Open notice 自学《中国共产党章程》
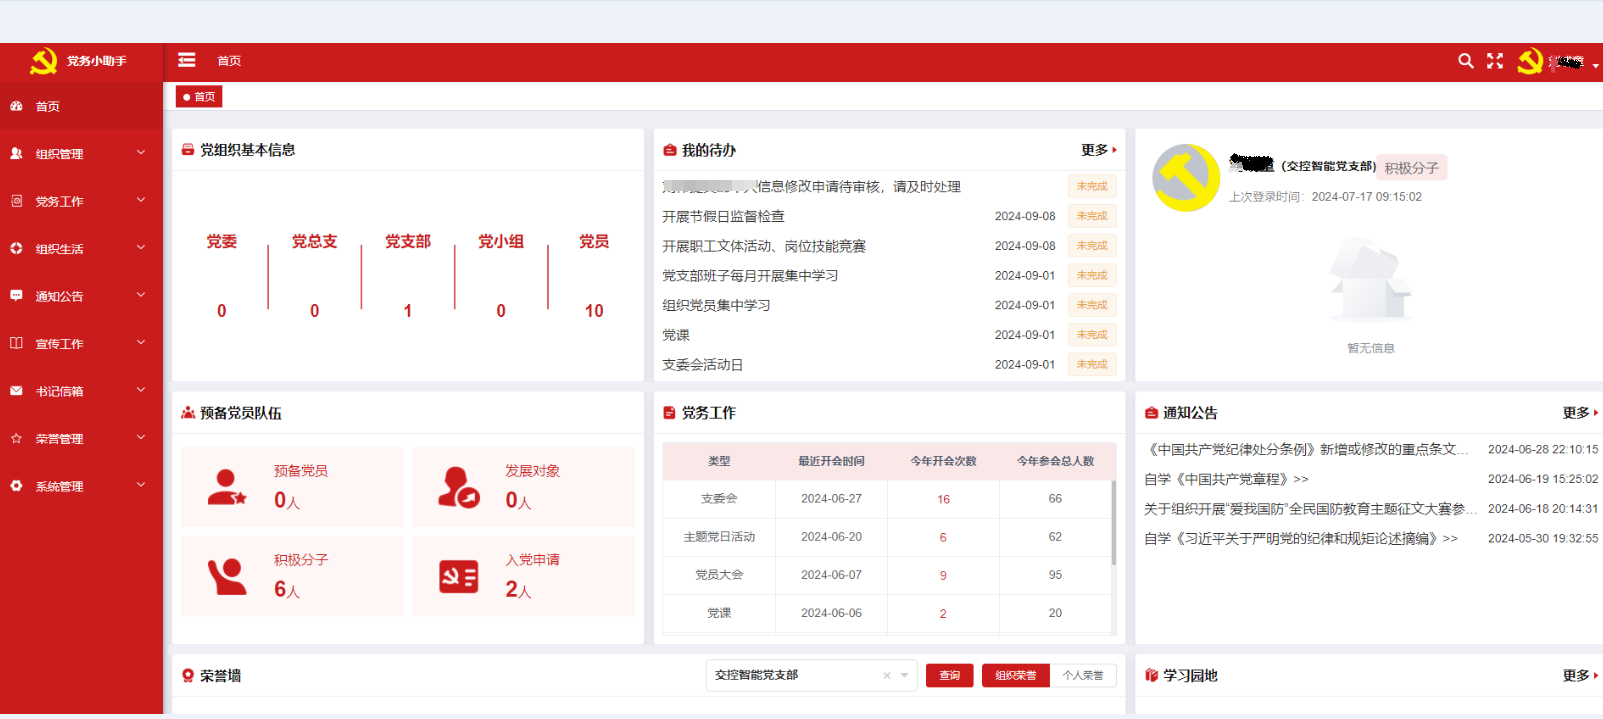Screen dimensions: 1603x719 pyautogui.click(x=1226, y=479)
